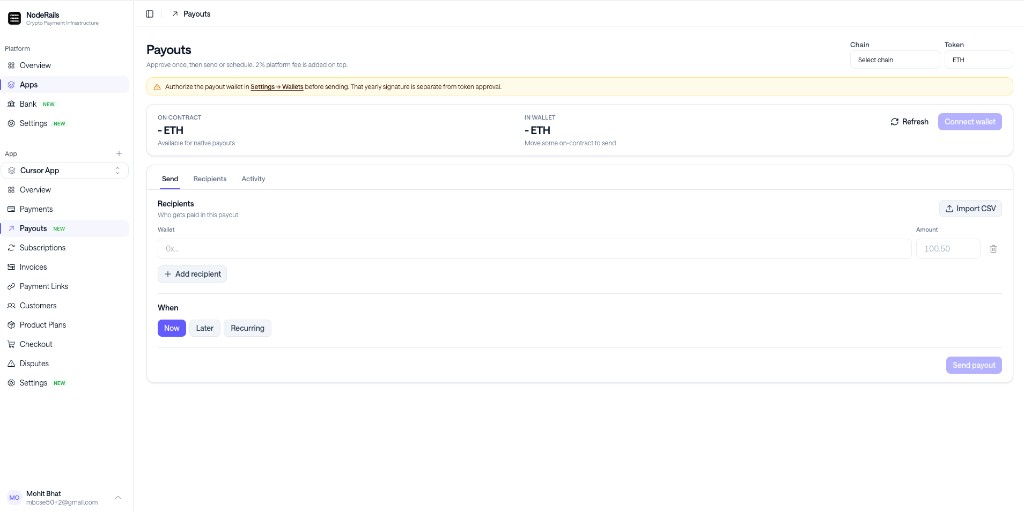This screenshot has width=1024, height=511.
Task: Click the Subscriptions refresh-arrows icon
Action: pos(11,248)
